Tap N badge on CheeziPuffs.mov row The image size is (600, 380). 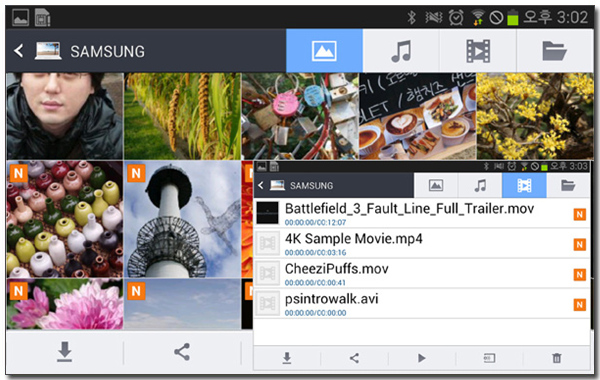click(580, 275)
